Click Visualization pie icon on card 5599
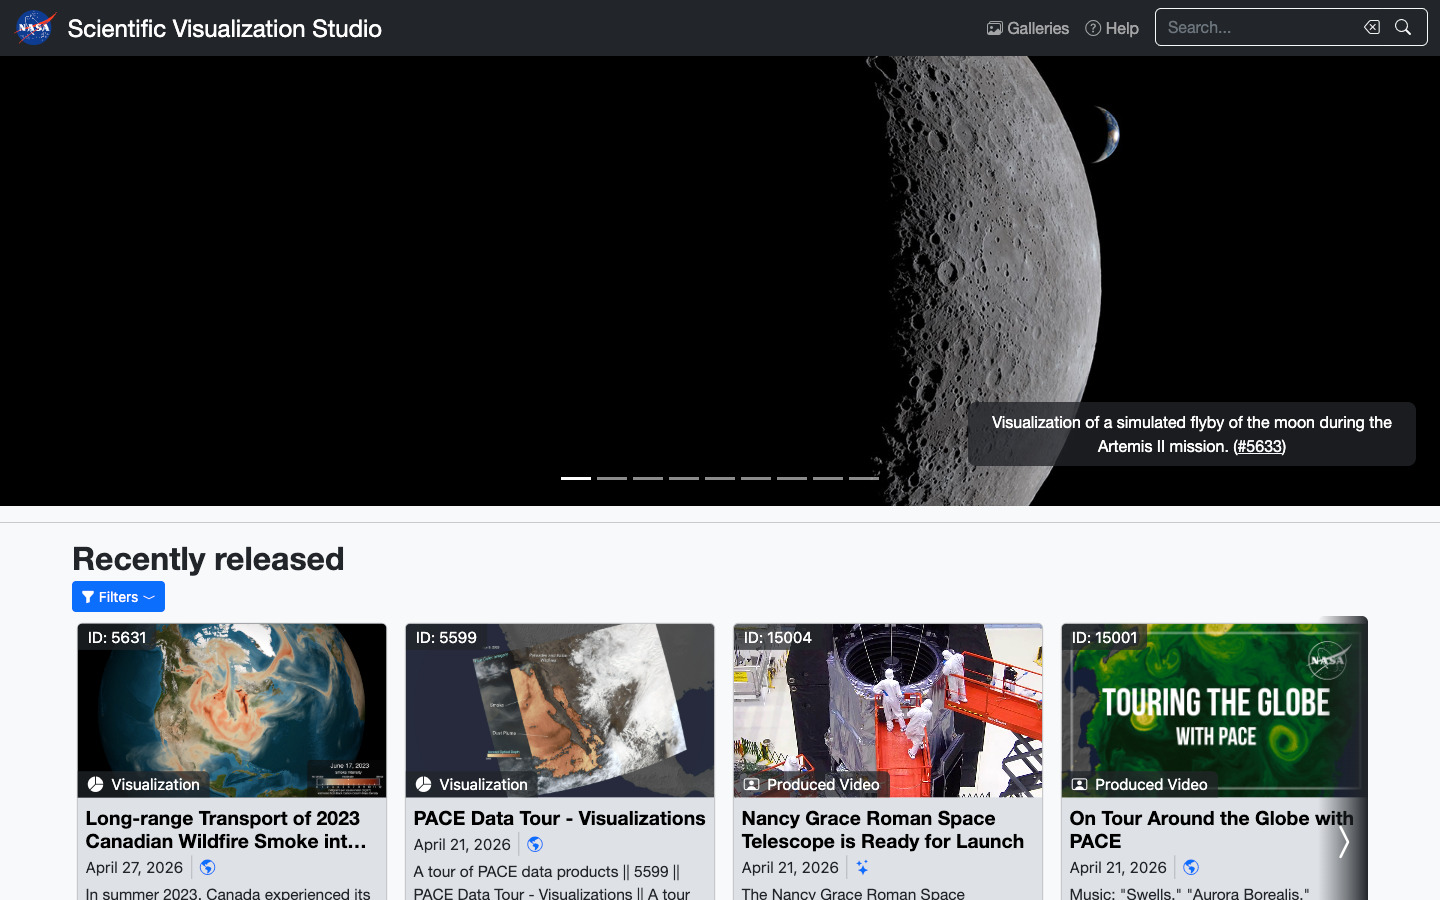Viewport: 1440px width, 900px height. coord(424,785)
